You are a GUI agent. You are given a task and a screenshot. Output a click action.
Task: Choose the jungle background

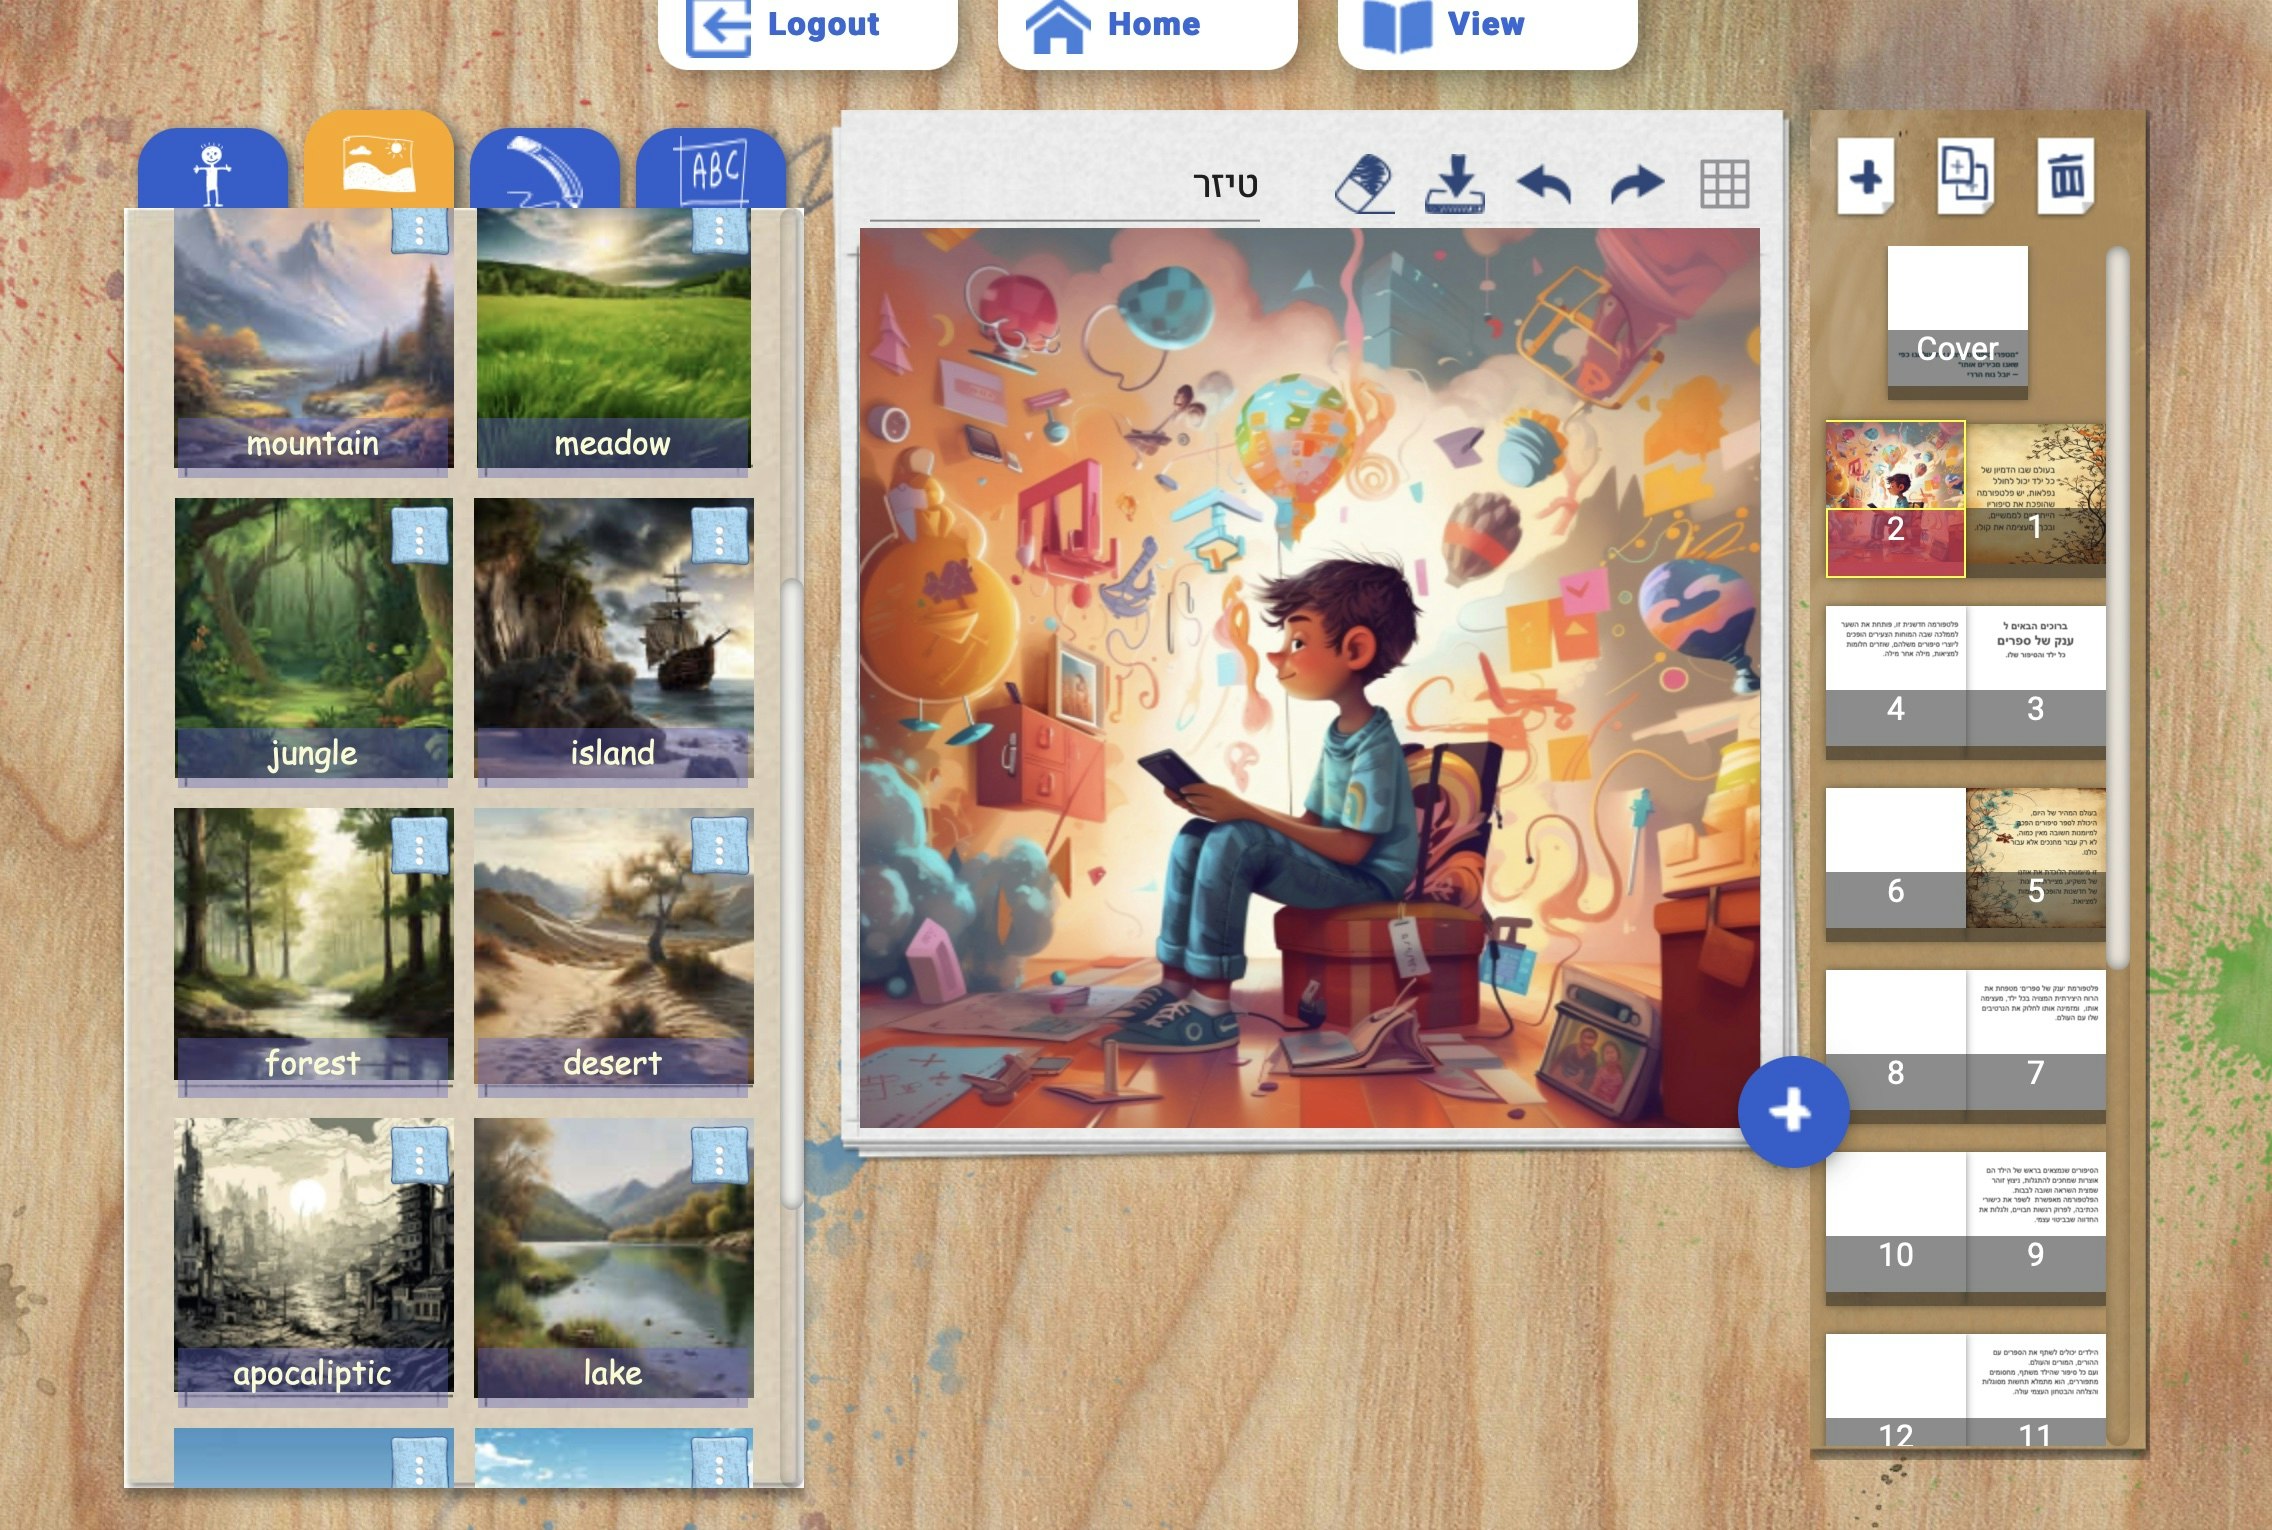click(313, 638)
